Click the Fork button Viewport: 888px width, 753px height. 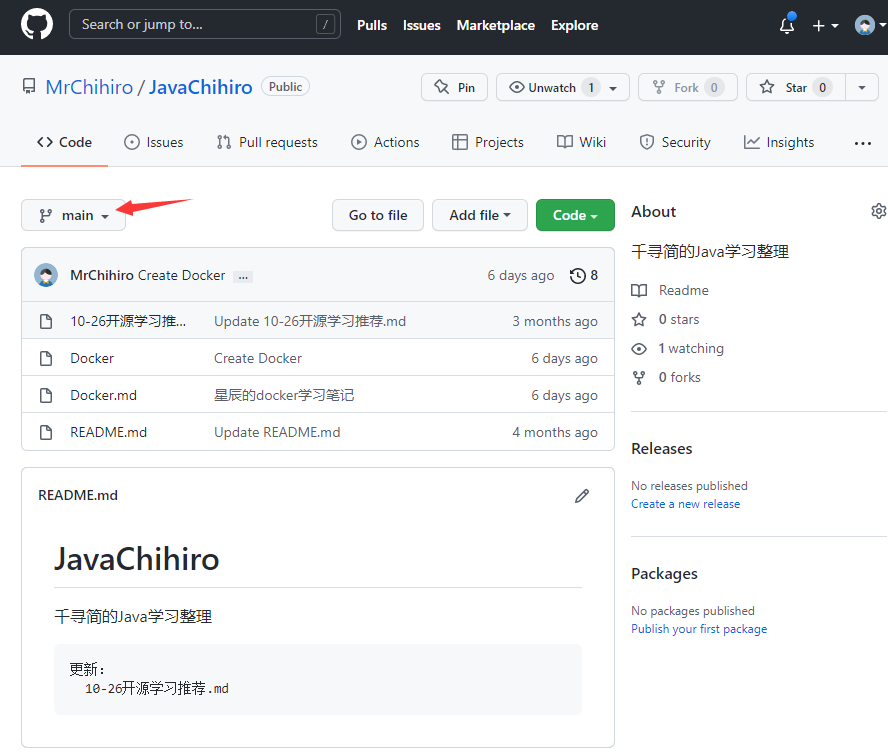click(x=688, y=87)
